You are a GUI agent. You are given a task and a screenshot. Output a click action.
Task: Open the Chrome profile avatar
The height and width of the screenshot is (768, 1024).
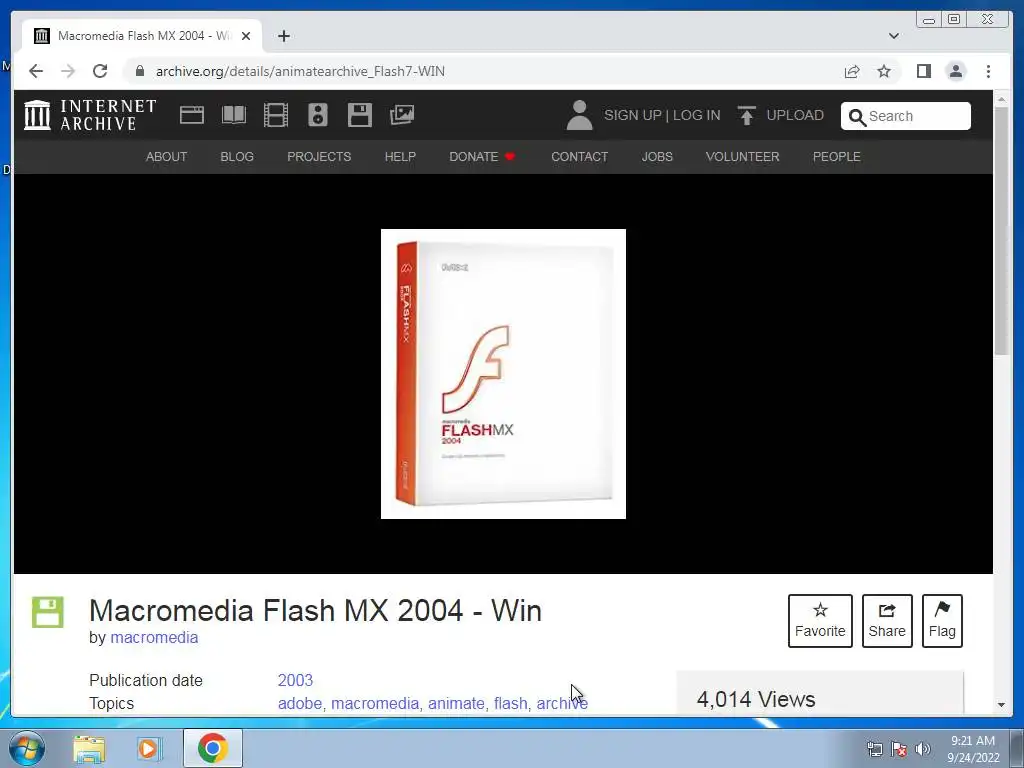click(955, 71)
